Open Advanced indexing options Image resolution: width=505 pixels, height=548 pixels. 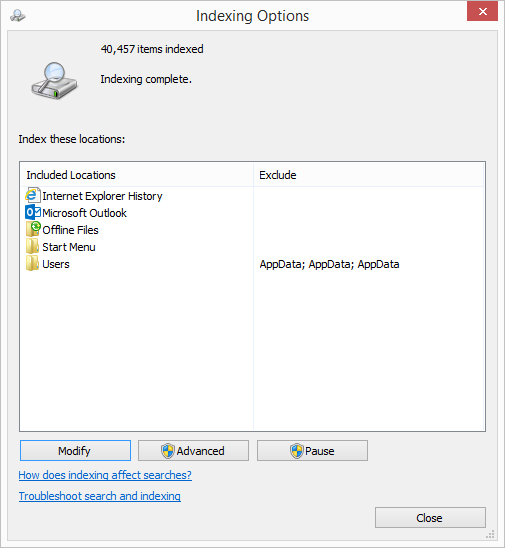pyautogui.click(x=193, y=450)
